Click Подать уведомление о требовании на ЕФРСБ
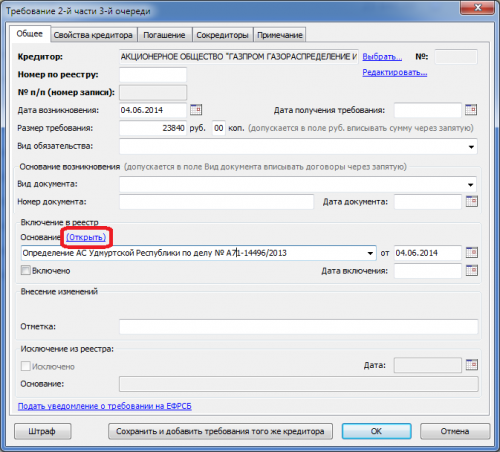The width and height of the screenshot is (500, 452). click(105, 406)
